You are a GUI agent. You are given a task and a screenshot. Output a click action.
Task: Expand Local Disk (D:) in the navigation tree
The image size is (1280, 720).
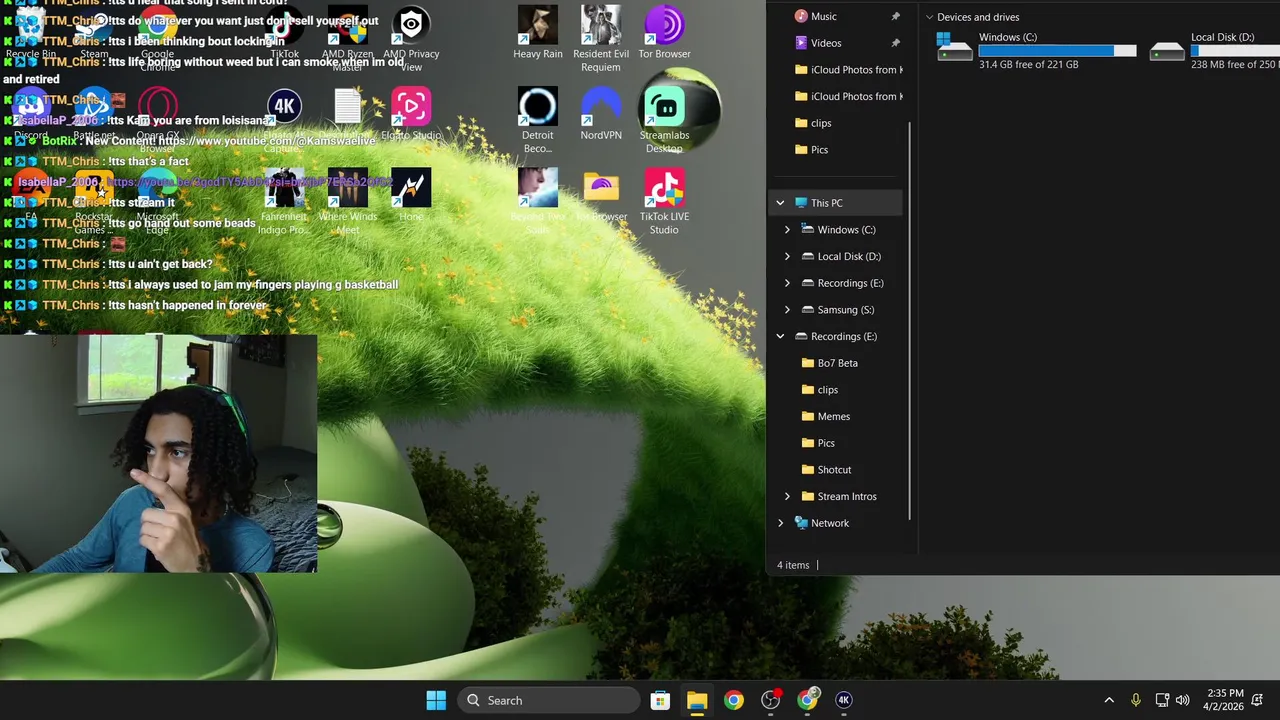tap(787, 256)
